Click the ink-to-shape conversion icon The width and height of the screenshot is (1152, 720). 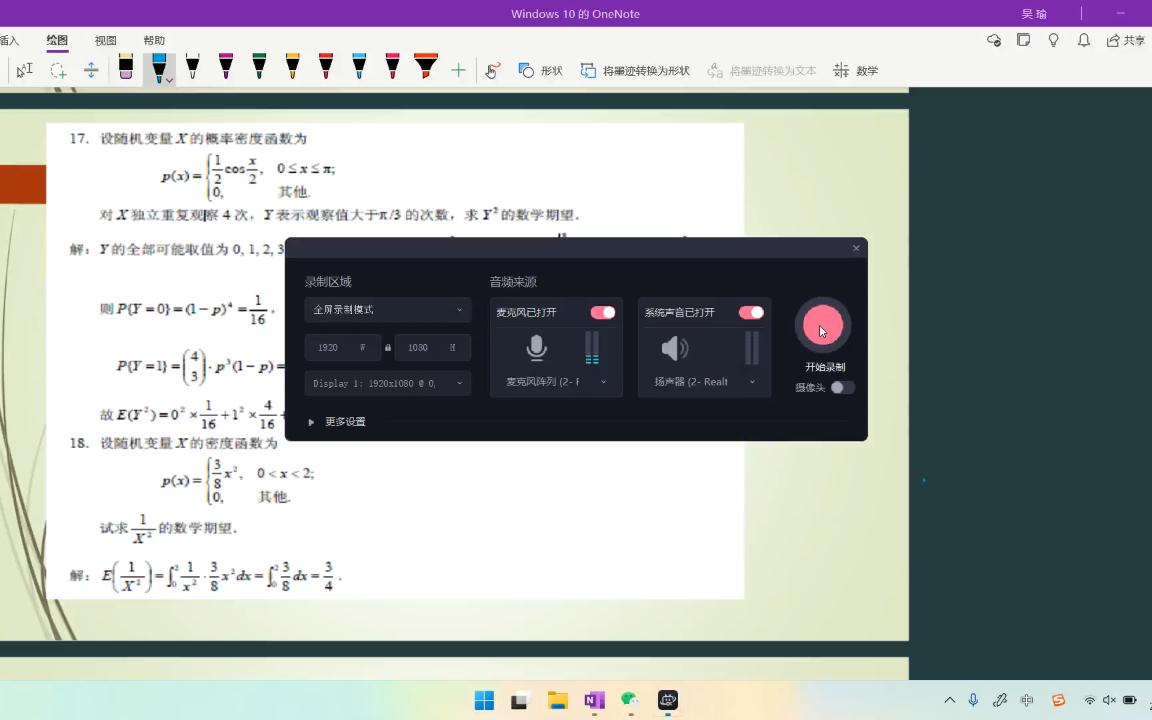(589, 70)
